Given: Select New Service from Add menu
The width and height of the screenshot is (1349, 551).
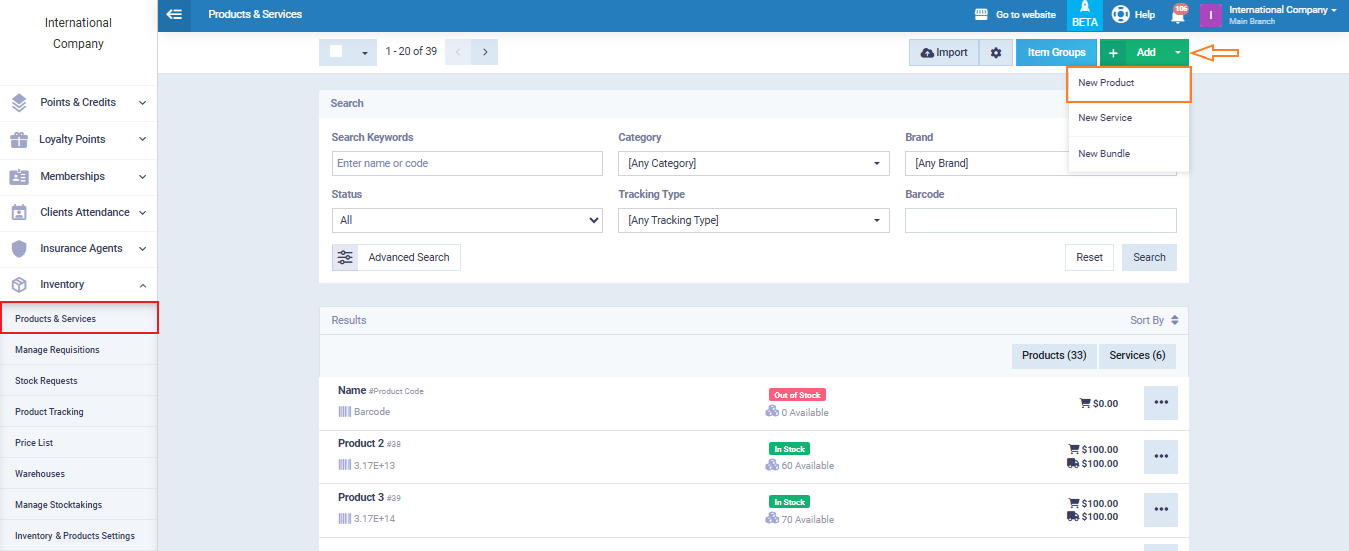Looking at the screenshot, I should [1105, 118].
